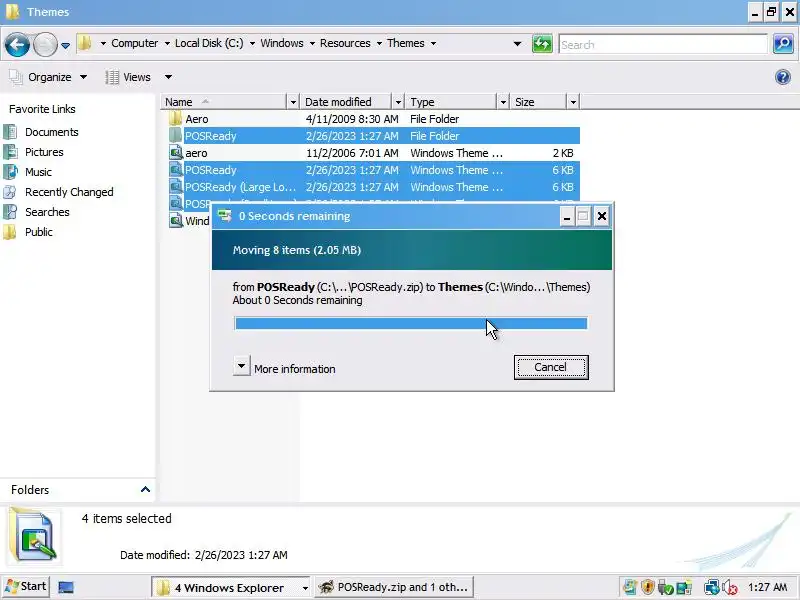This screenshot has height=600, width=800.
Task: Expand arrow after Themes breadcrumb
Action: (433, 44)
